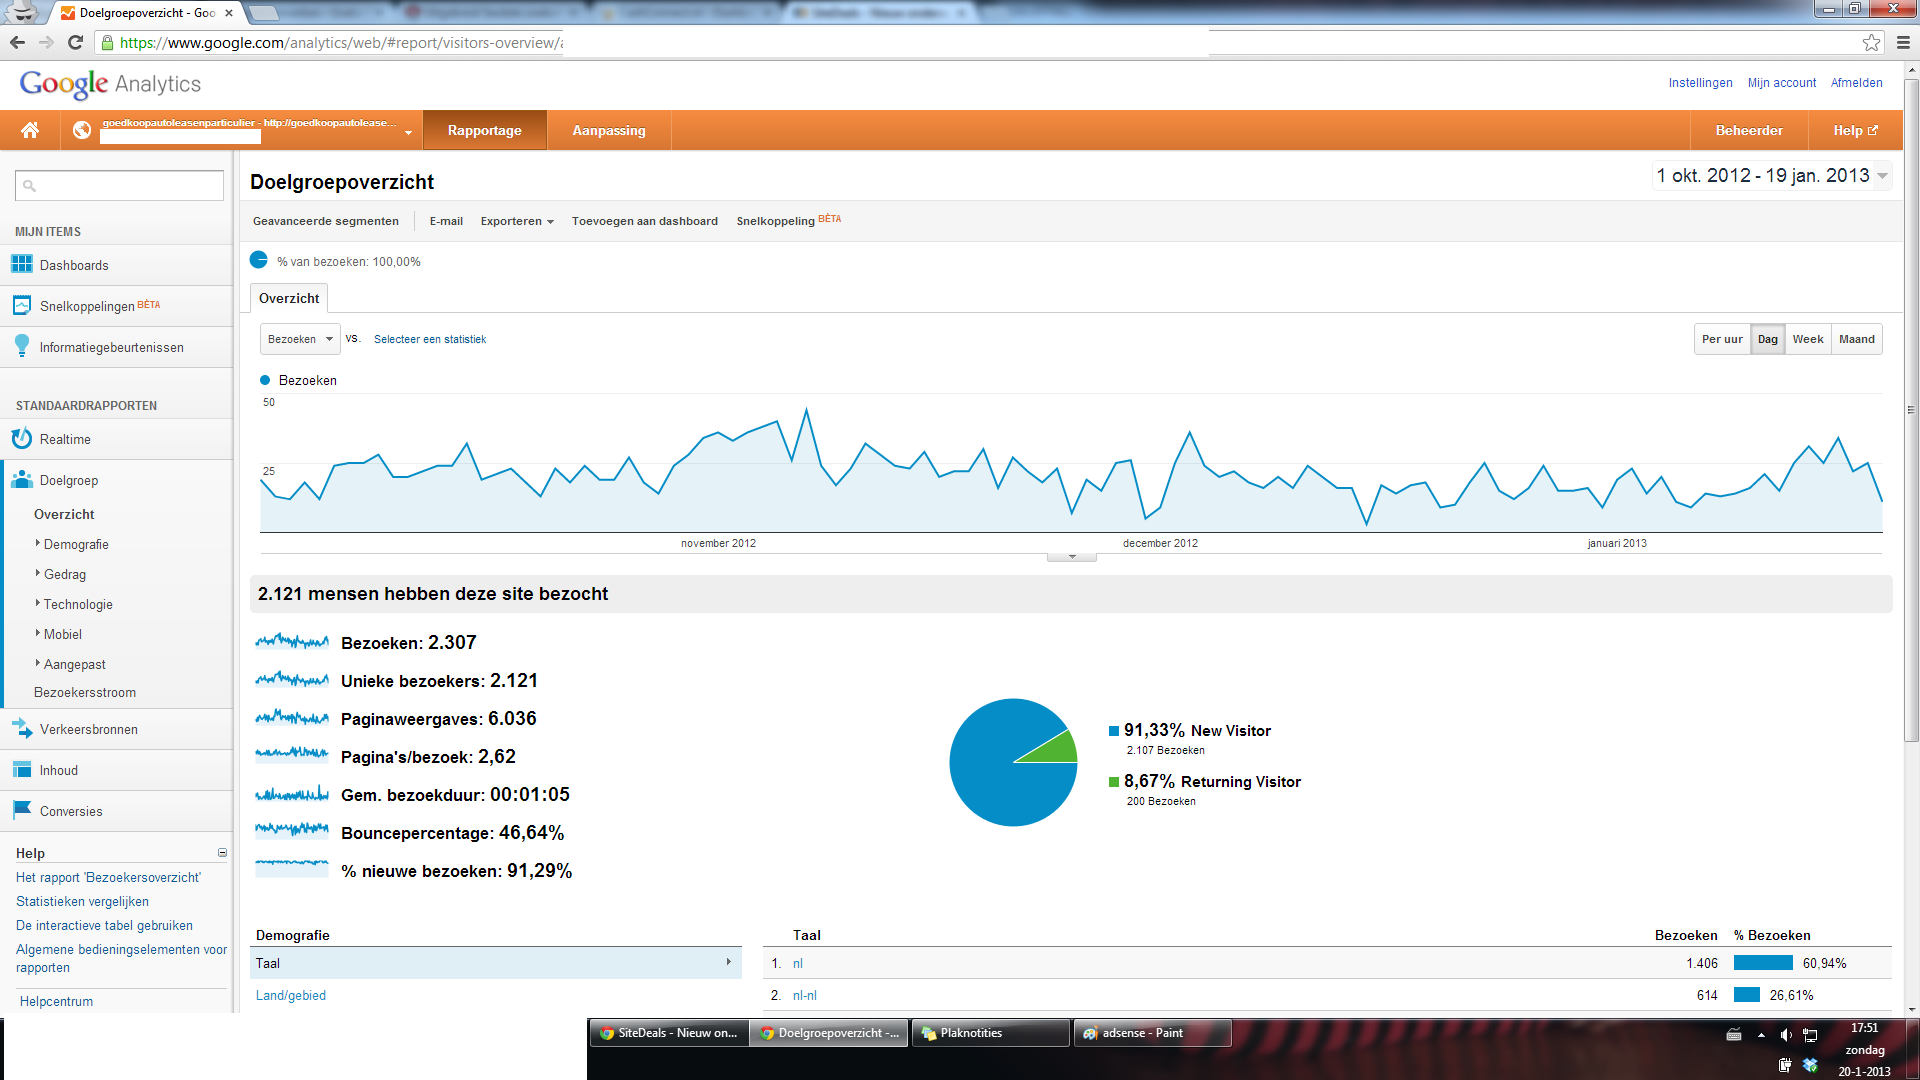This screenshot has height=1080, width=1920.
Task: Switch chart granularity to Week
Action: (x=1808, y=339)
